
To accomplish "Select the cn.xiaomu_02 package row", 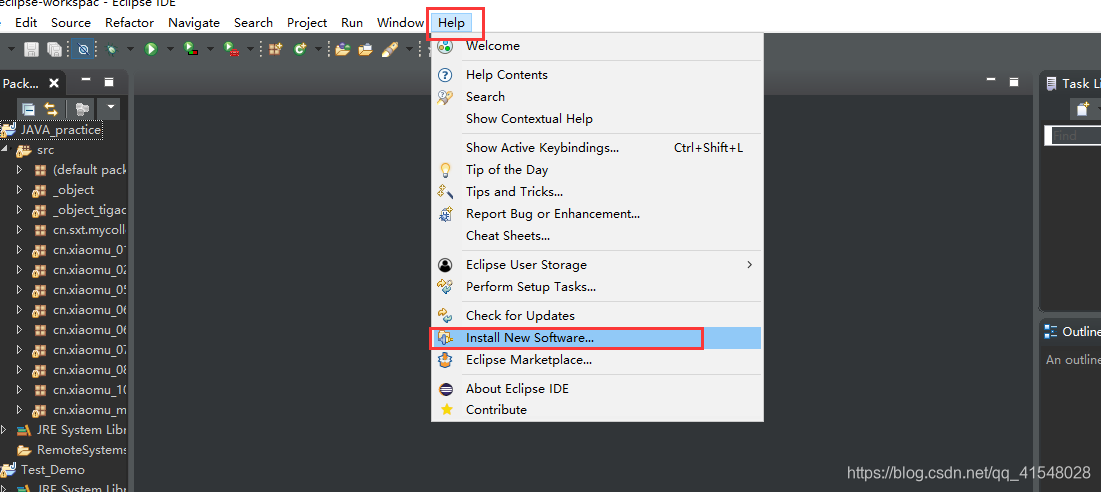I will (x=79, y=270).
